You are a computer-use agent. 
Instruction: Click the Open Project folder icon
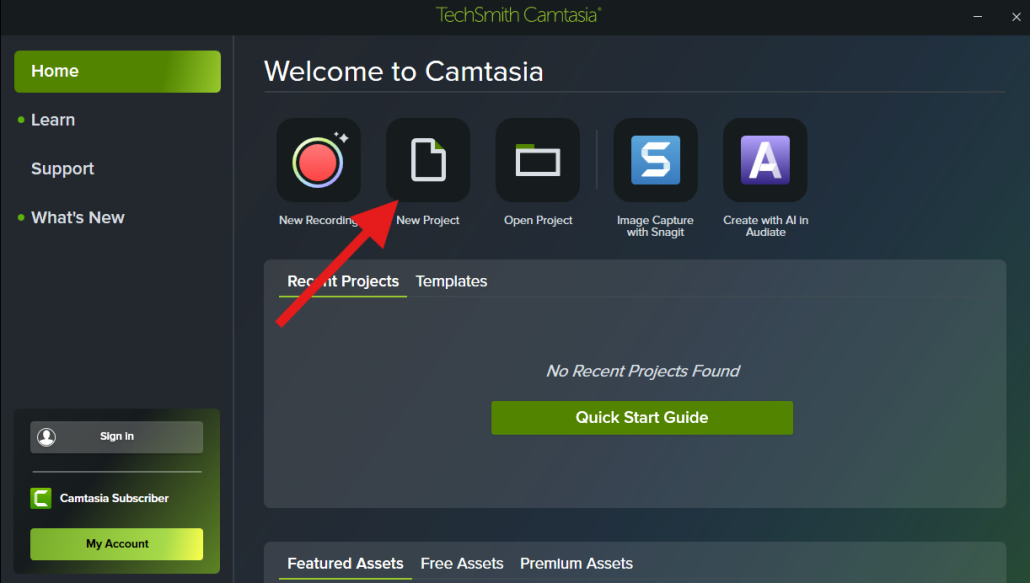[x=538, y=161]
